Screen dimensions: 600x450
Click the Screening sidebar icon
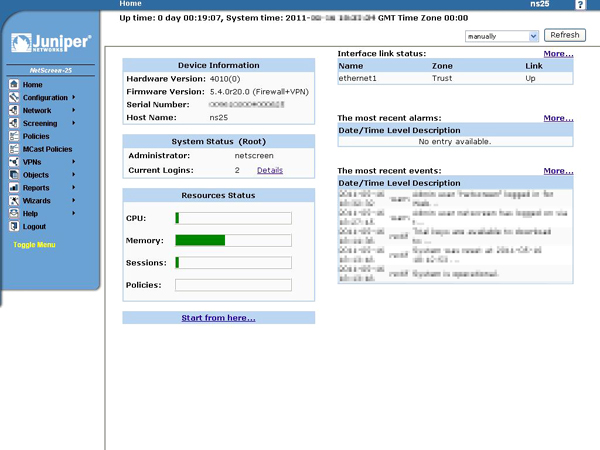(14, 123)
